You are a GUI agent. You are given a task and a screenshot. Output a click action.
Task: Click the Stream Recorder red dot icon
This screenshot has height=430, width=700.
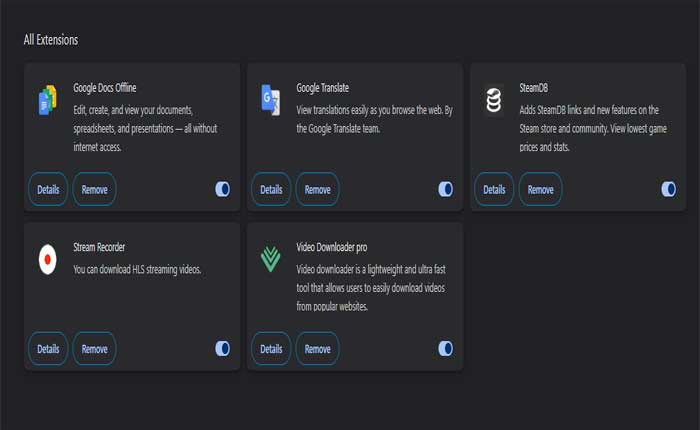(x=47, y=259)
